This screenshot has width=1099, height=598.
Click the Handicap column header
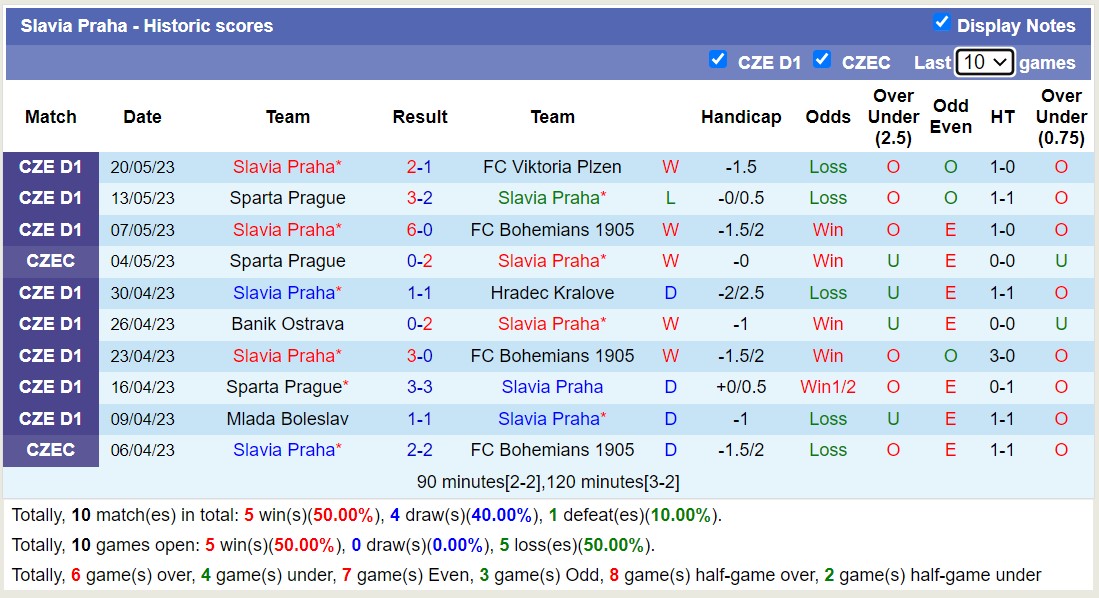click(x=741, y=117)
